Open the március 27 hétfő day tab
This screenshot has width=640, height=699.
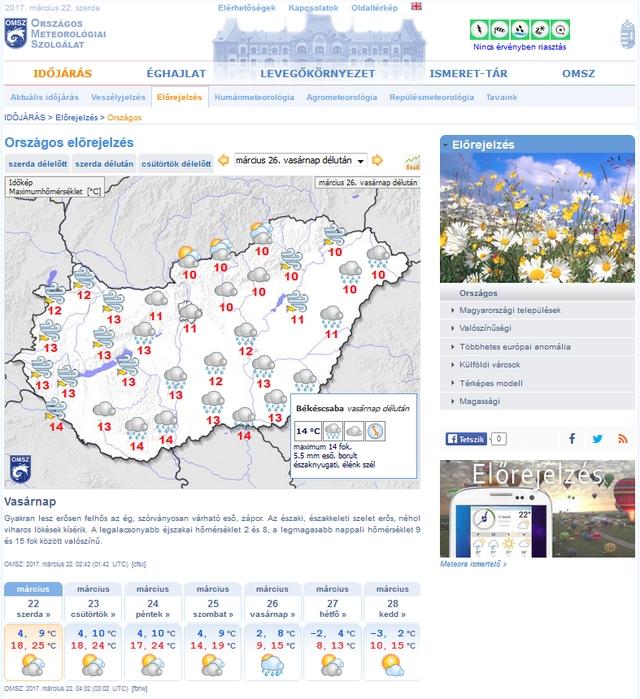coord(332,602)
